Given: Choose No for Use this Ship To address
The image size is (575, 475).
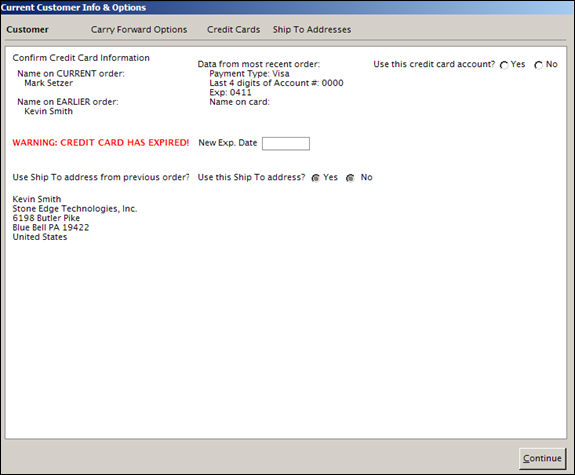Looking at the screenshot, I should point(350,178).
